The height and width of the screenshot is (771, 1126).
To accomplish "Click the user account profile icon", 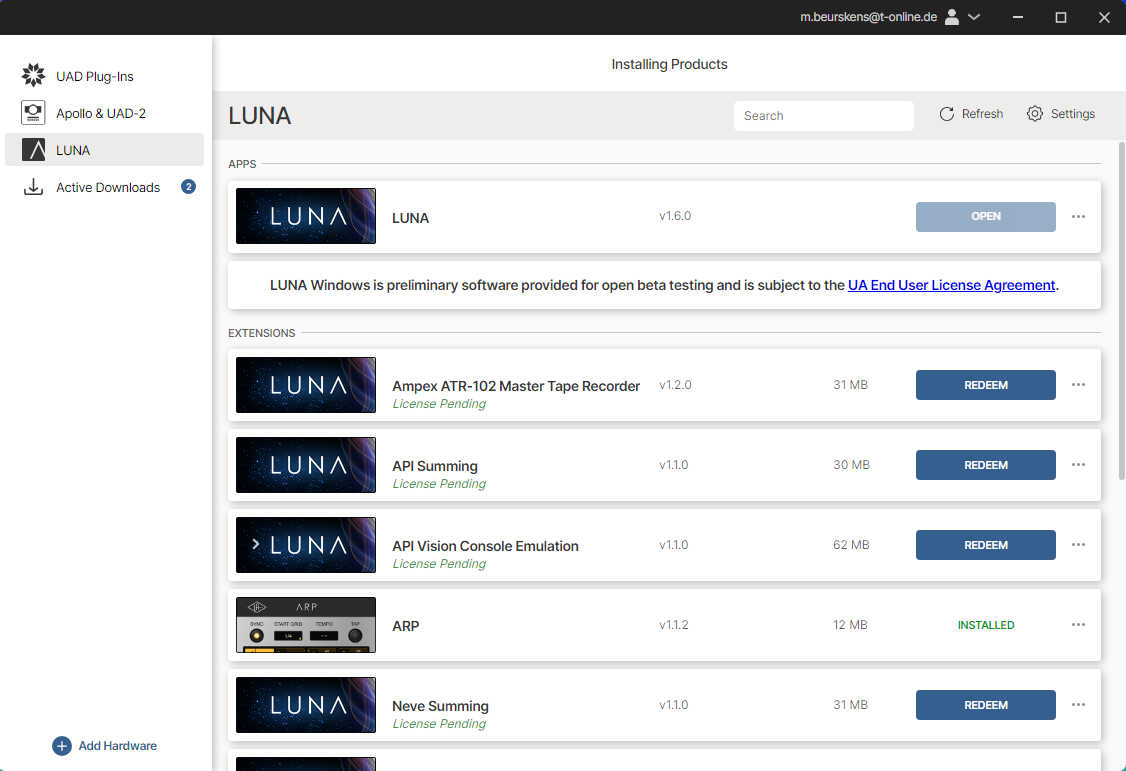I will (951, 17).
